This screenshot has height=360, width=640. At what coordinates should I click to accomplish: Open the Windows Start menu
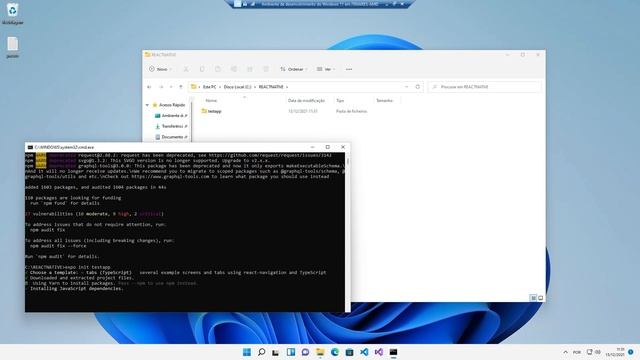pos(247,352)
